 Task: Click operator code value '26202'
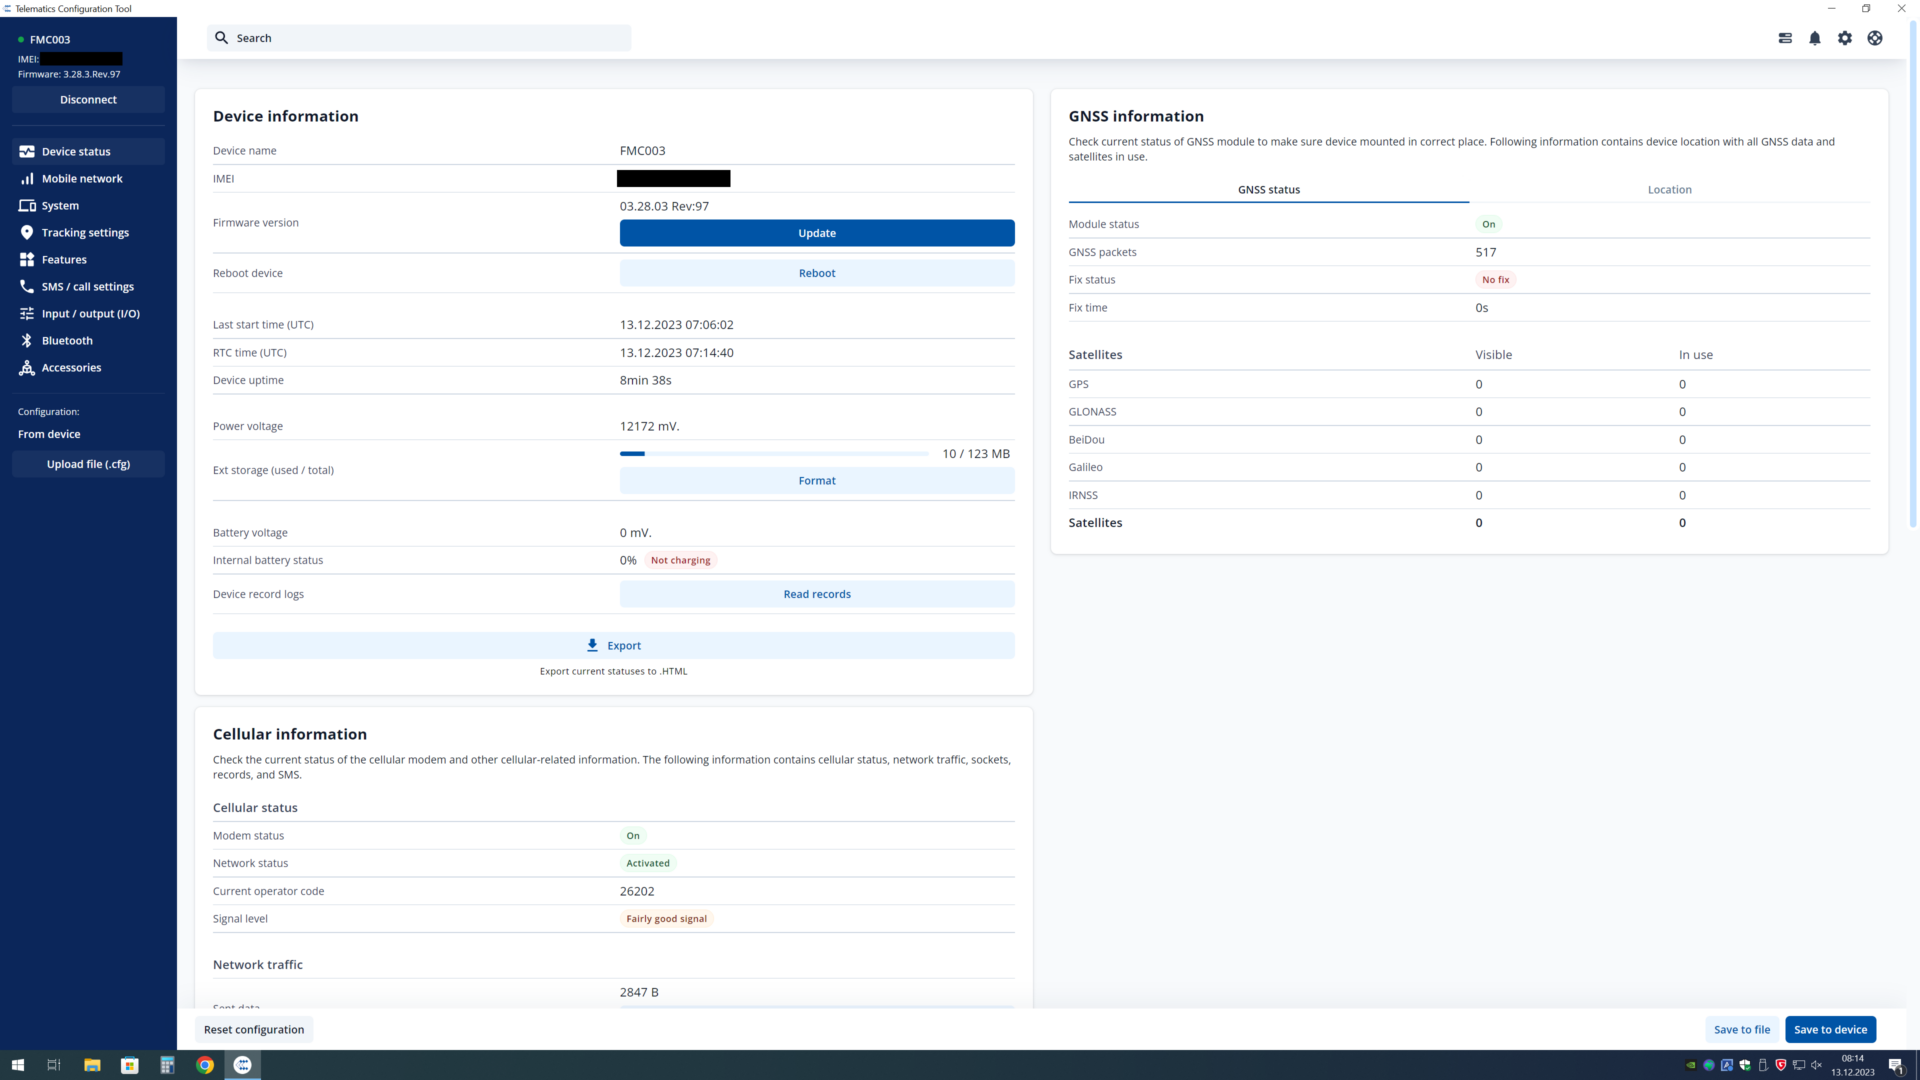[x=637, y=892]
